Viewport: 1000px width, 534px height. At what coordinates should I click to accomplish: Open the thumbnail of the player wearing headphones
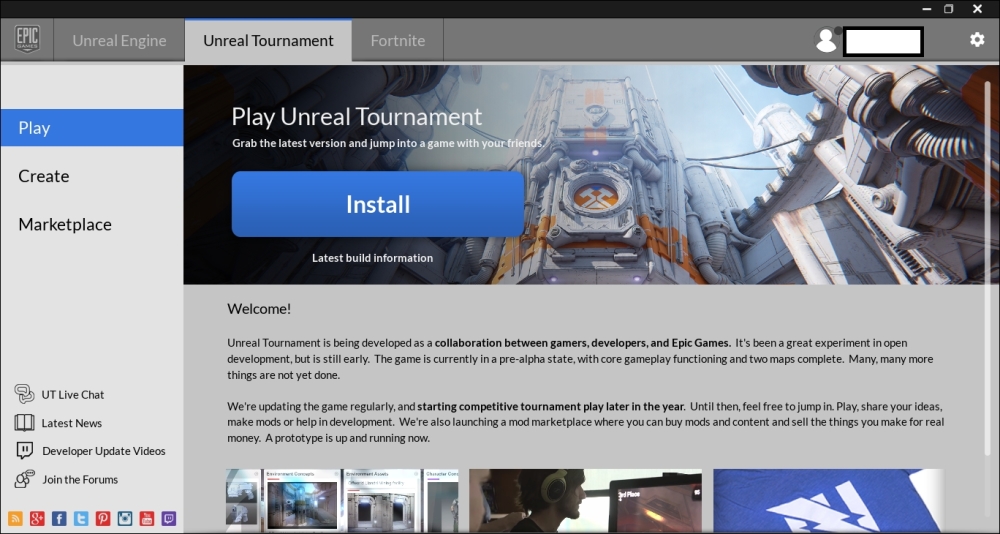point(585,501)
